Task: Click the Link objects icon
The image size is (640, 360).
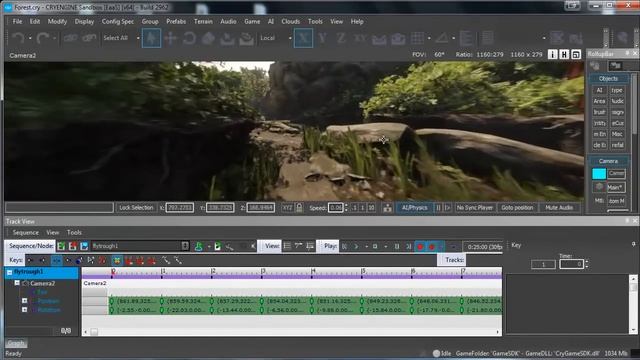Action: click(71, 38)
